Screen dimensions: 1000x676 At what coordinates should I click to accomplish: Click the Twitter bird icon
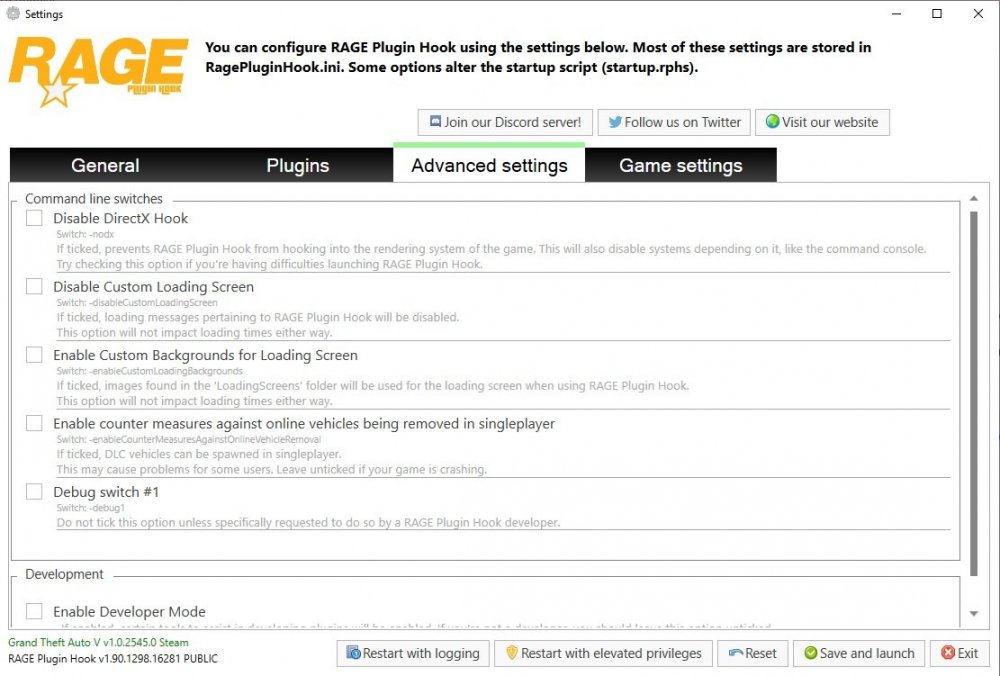coord(614,122)
